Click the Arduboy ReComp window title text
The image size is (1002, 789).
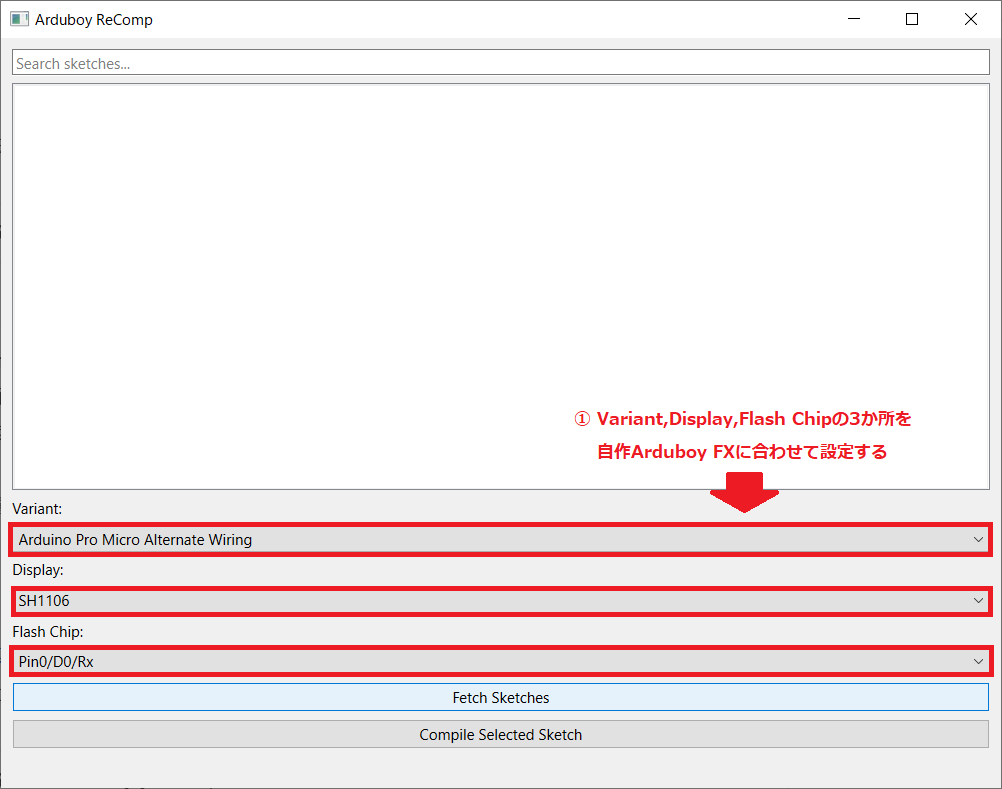tap(94, 19)
